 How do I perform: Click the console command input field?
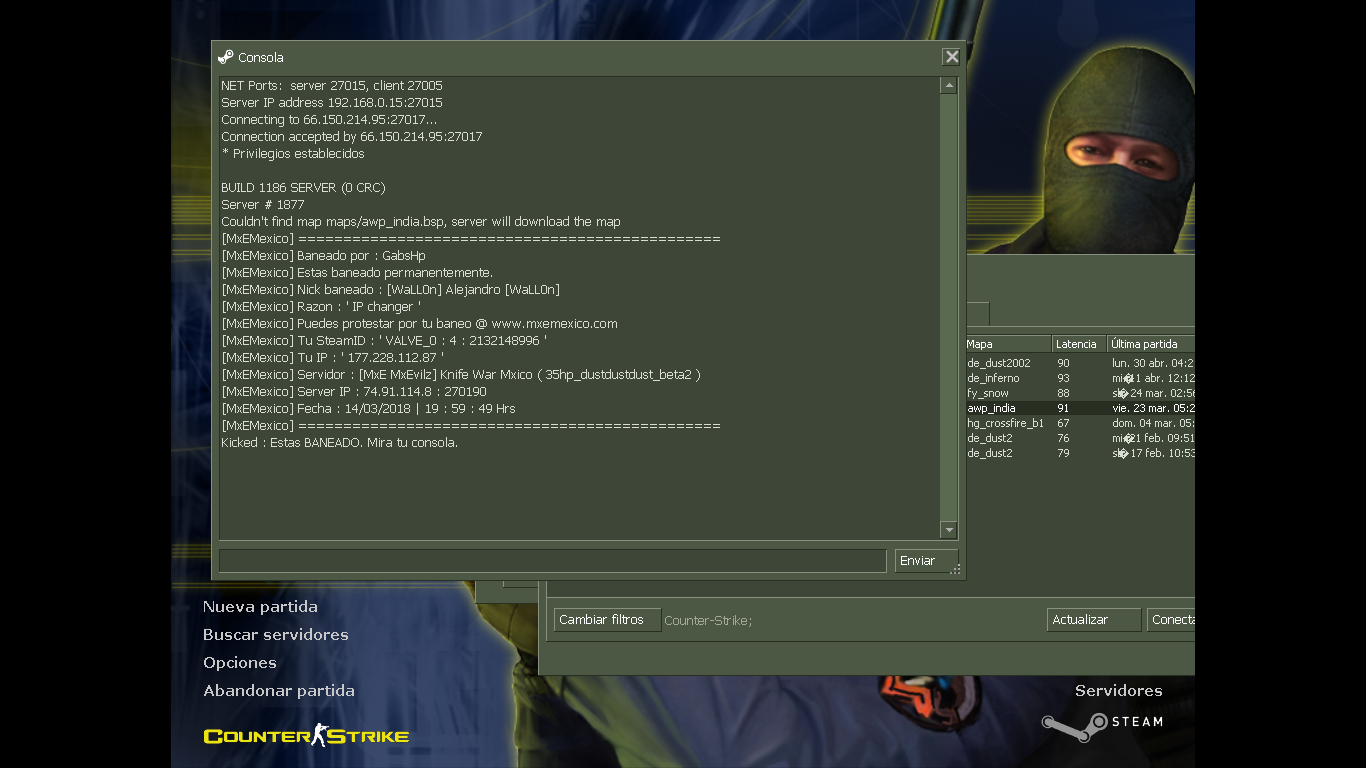pos(552,561)
